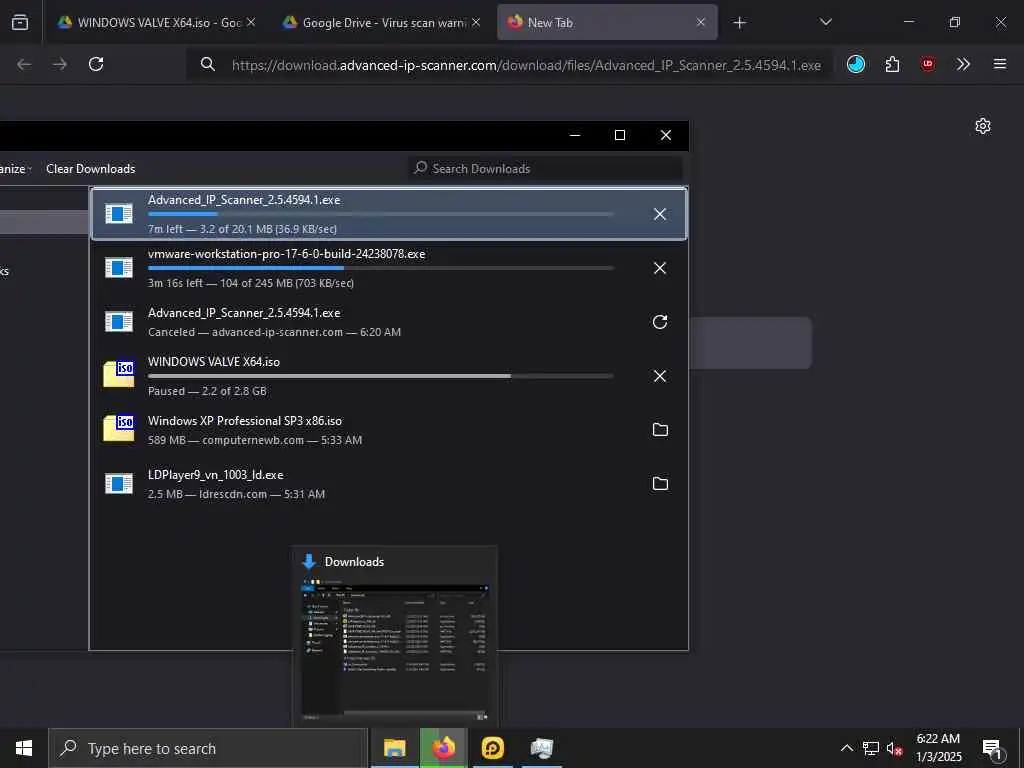Screen dimensions: 1024x768
Task: Open the Windows Start menu
Action: (24, 748)
